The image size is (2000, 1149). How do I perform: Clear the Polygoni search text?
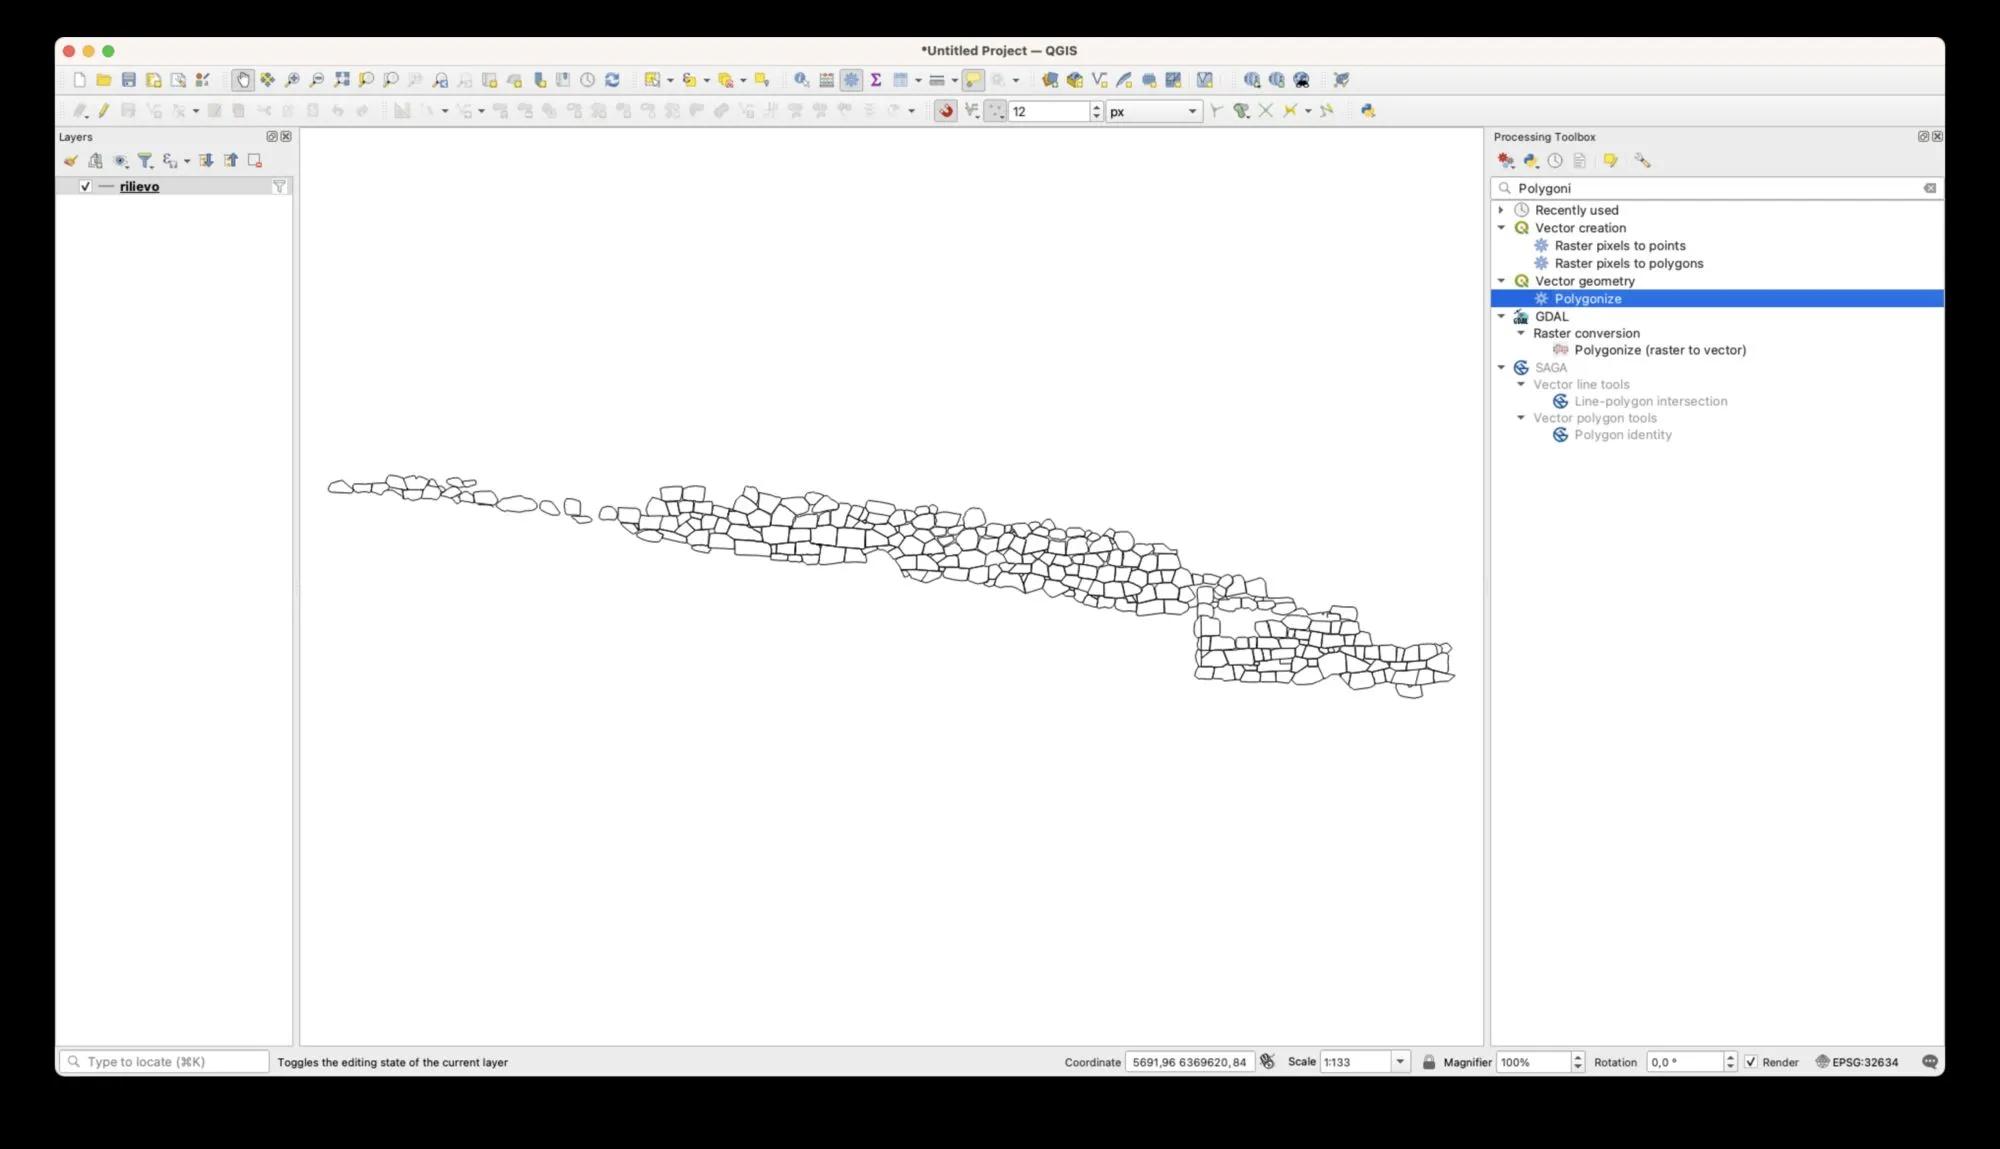click(1930, 188)
